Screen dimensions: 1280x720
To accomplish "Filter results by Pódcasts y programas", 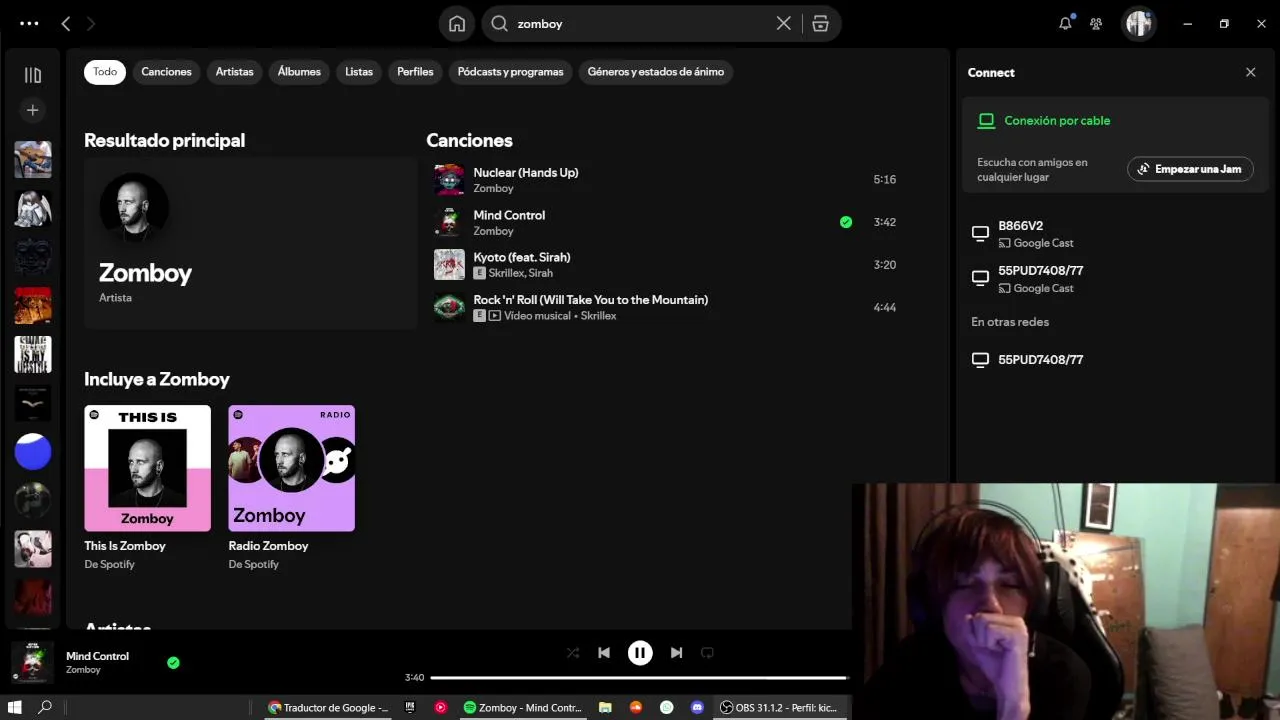I will click(511, 72).
